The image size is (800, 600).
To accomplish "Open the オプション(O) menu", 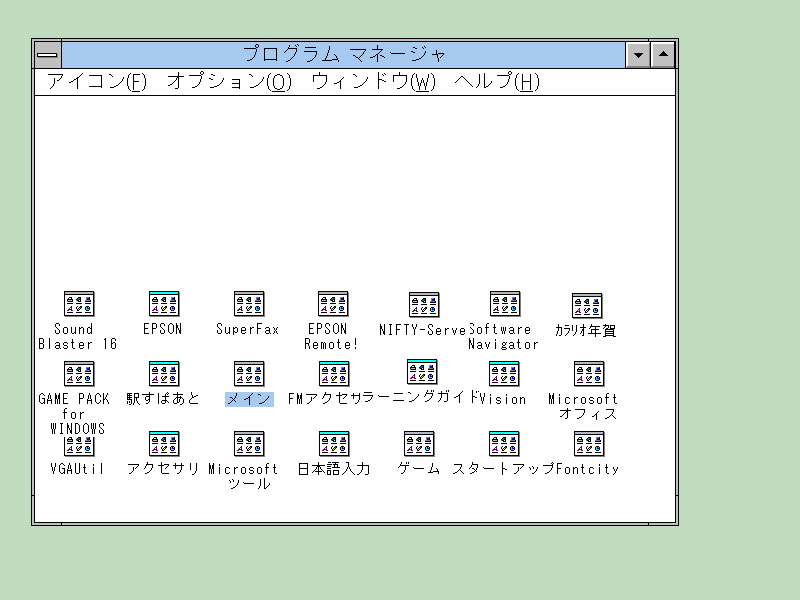I will (229, 81).
